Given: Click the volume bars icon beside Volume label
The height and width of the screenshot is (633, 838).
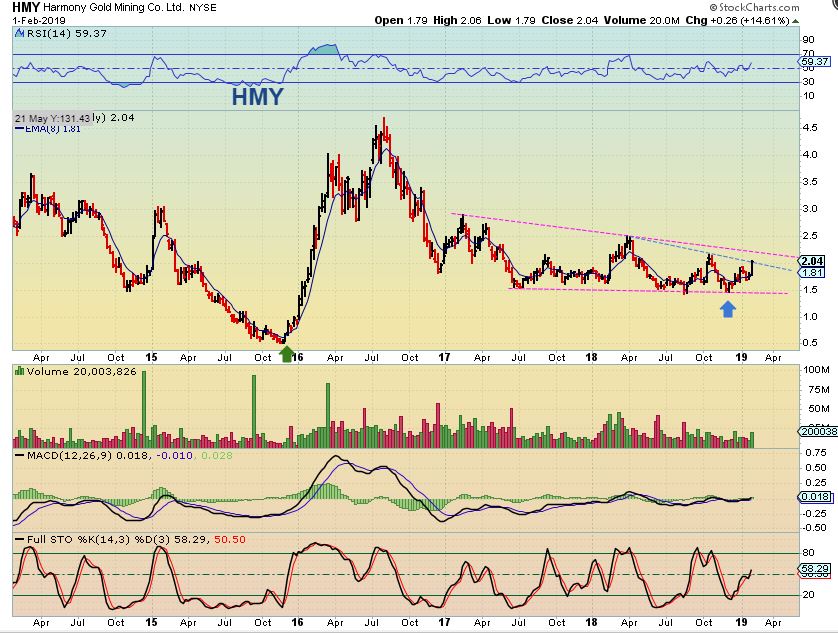Looking at the screenshot, I should click(19, 371).
